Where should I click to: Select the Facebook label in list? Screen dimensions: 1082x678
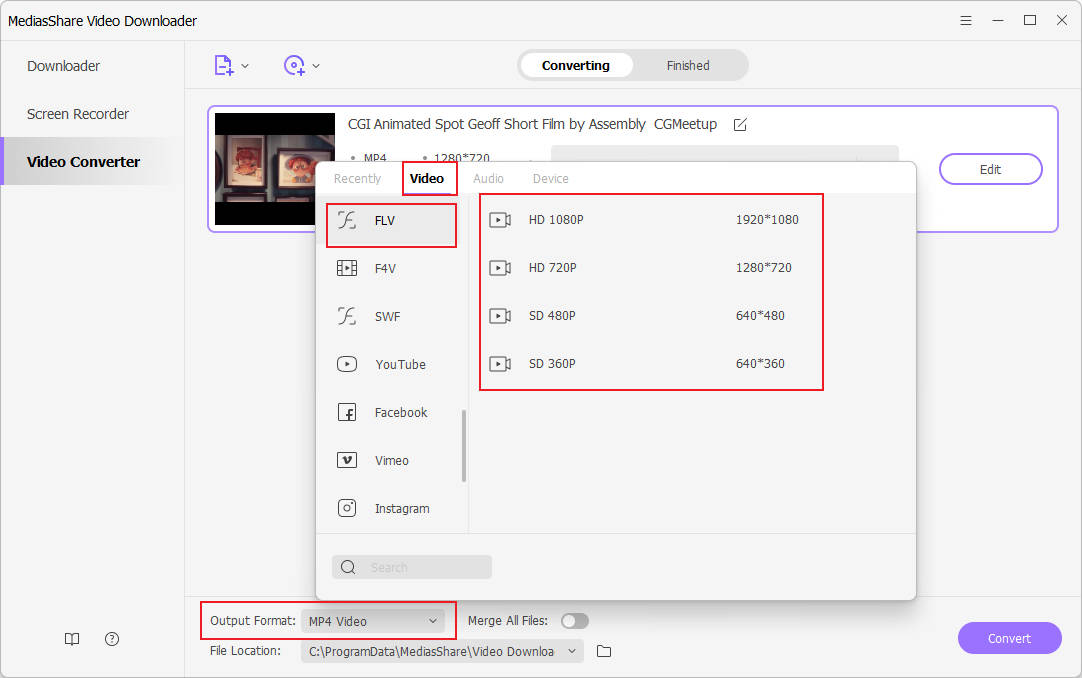click(x=401, y=412)
